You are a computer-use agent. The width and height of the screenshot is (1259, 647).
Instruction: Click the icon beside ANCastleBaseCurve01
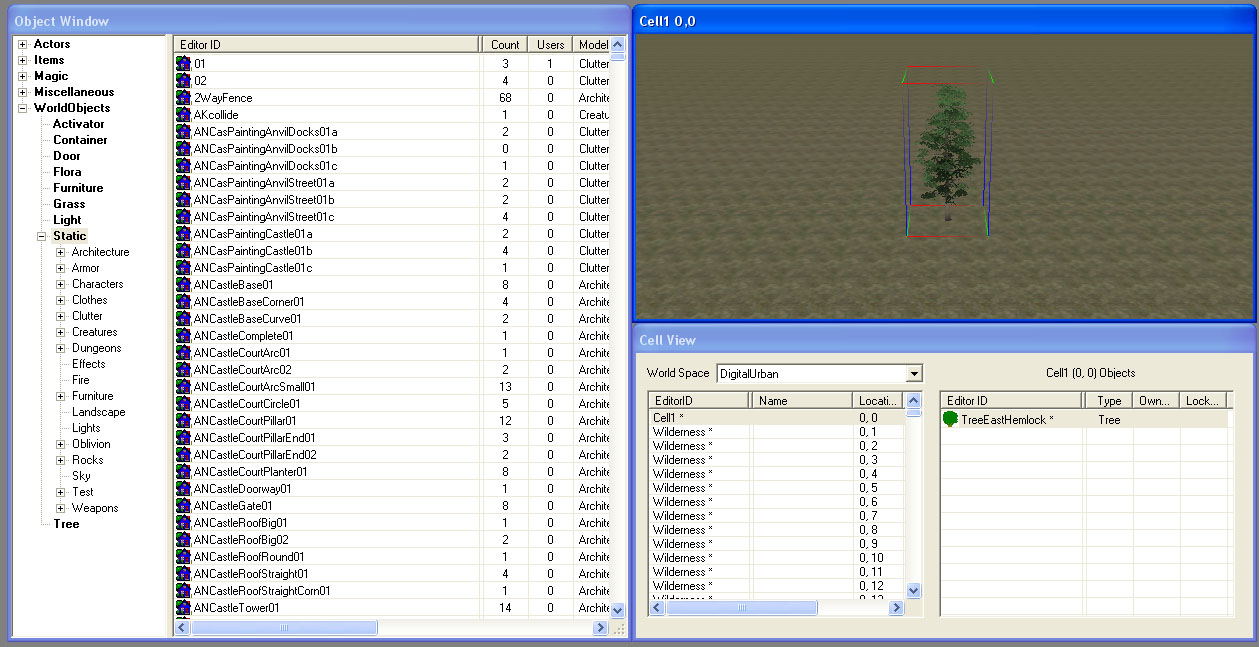pyautogui.click(x=183, y=319)
